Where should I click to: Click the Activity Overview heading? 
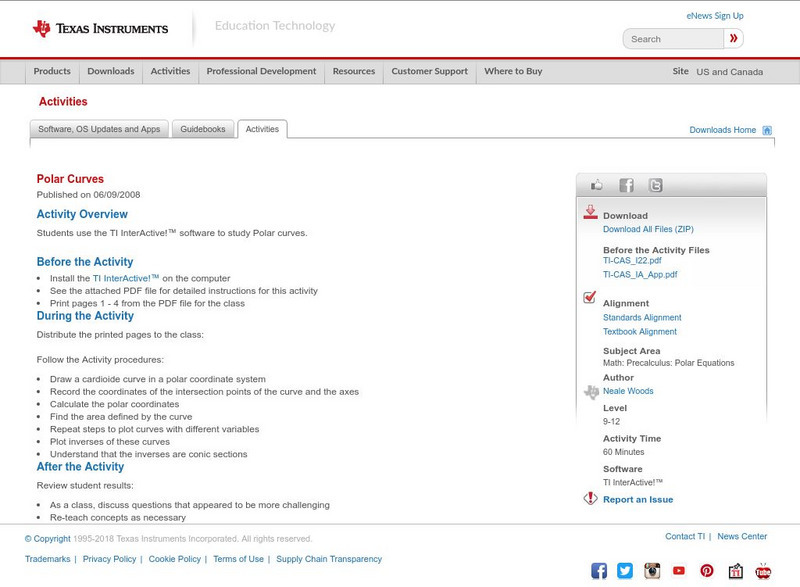pos(82,214)
